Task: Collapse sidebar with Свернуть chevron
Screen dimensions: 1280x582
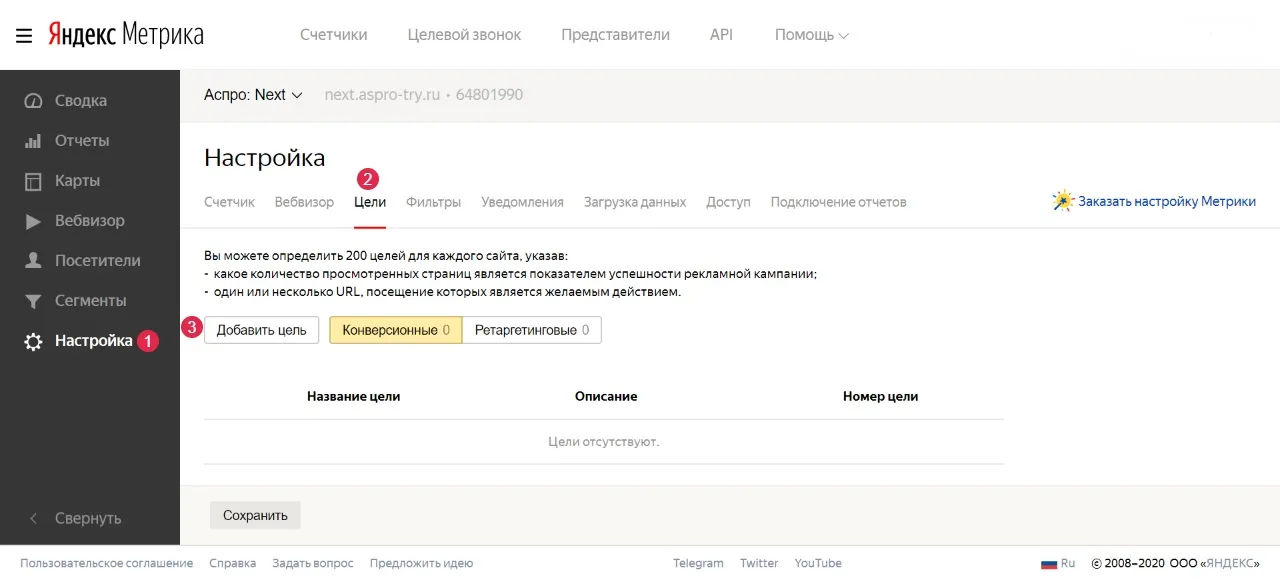Action: click(x=34, y=518)
